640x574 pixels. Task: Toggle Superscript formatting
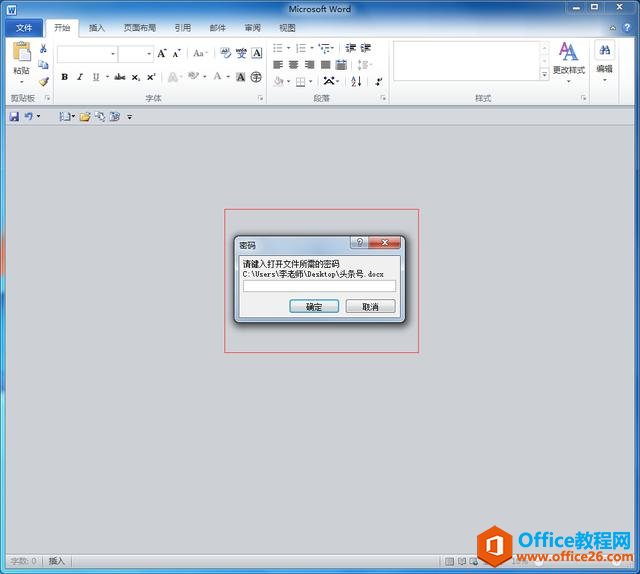[x=151, y=77]
